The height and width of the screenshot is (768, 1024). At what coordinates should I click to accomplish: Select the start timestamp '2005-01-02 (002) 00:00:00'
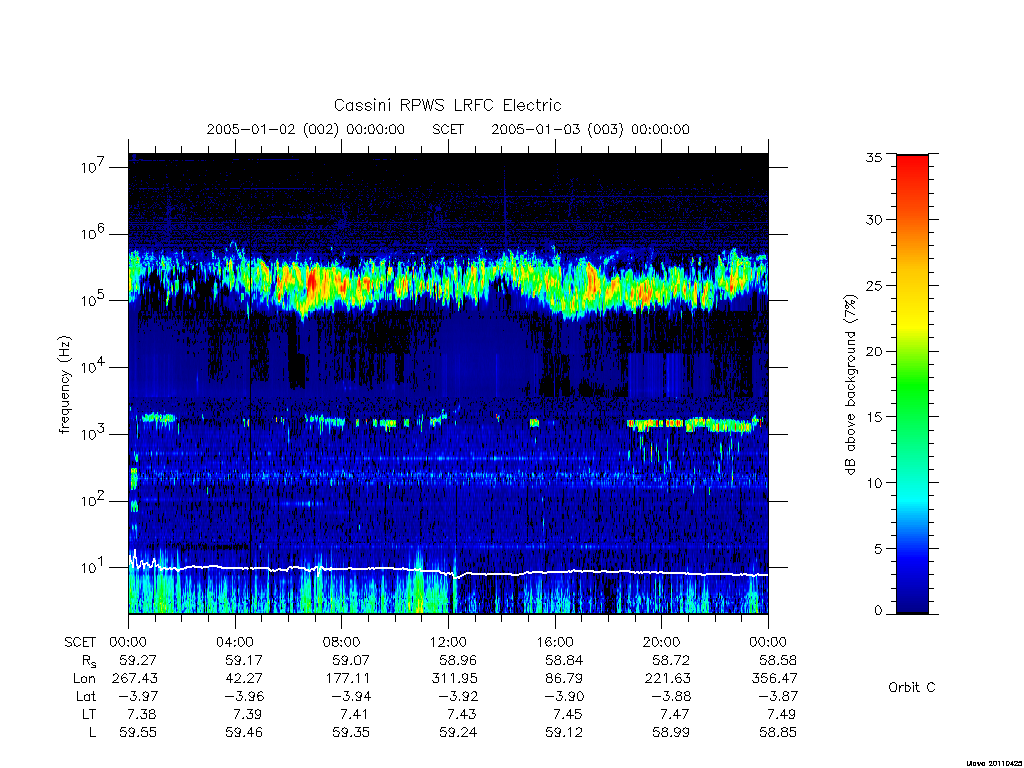(306, 129)
